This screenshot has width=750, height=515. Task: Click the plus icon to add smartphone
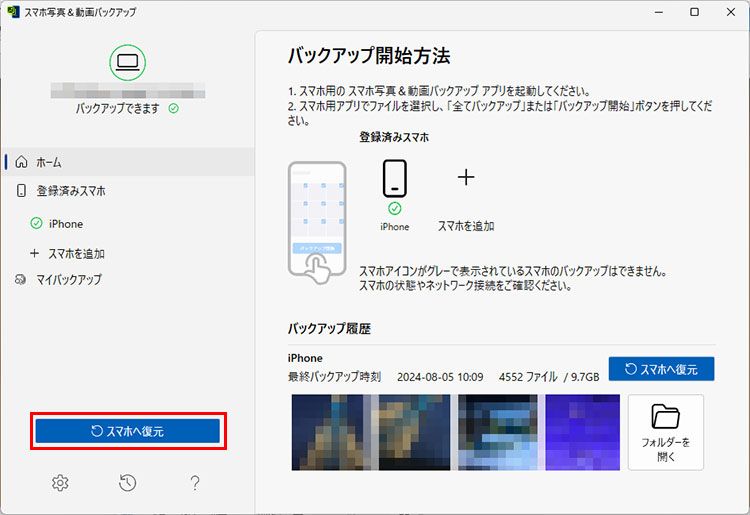coord(466,178)
